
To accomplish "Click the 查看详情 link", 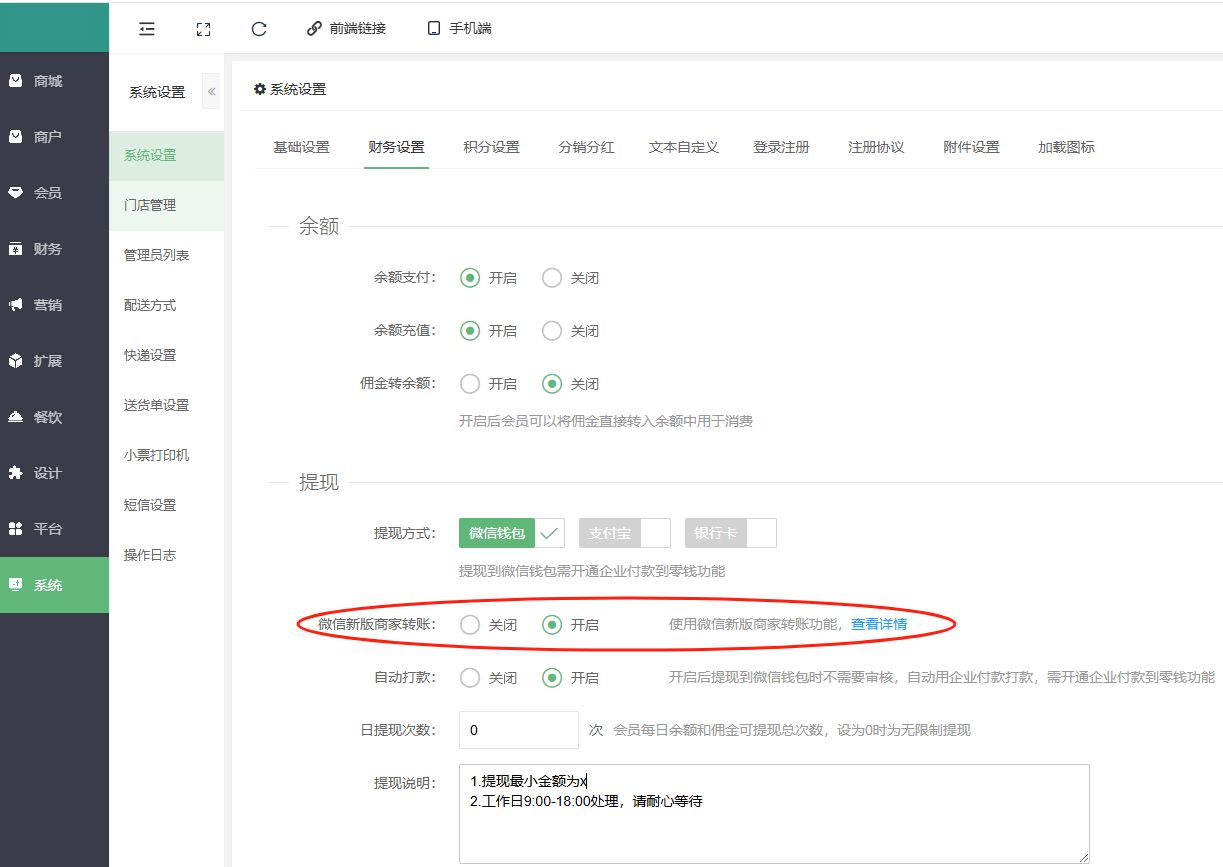I will click(x=879, y=624).
